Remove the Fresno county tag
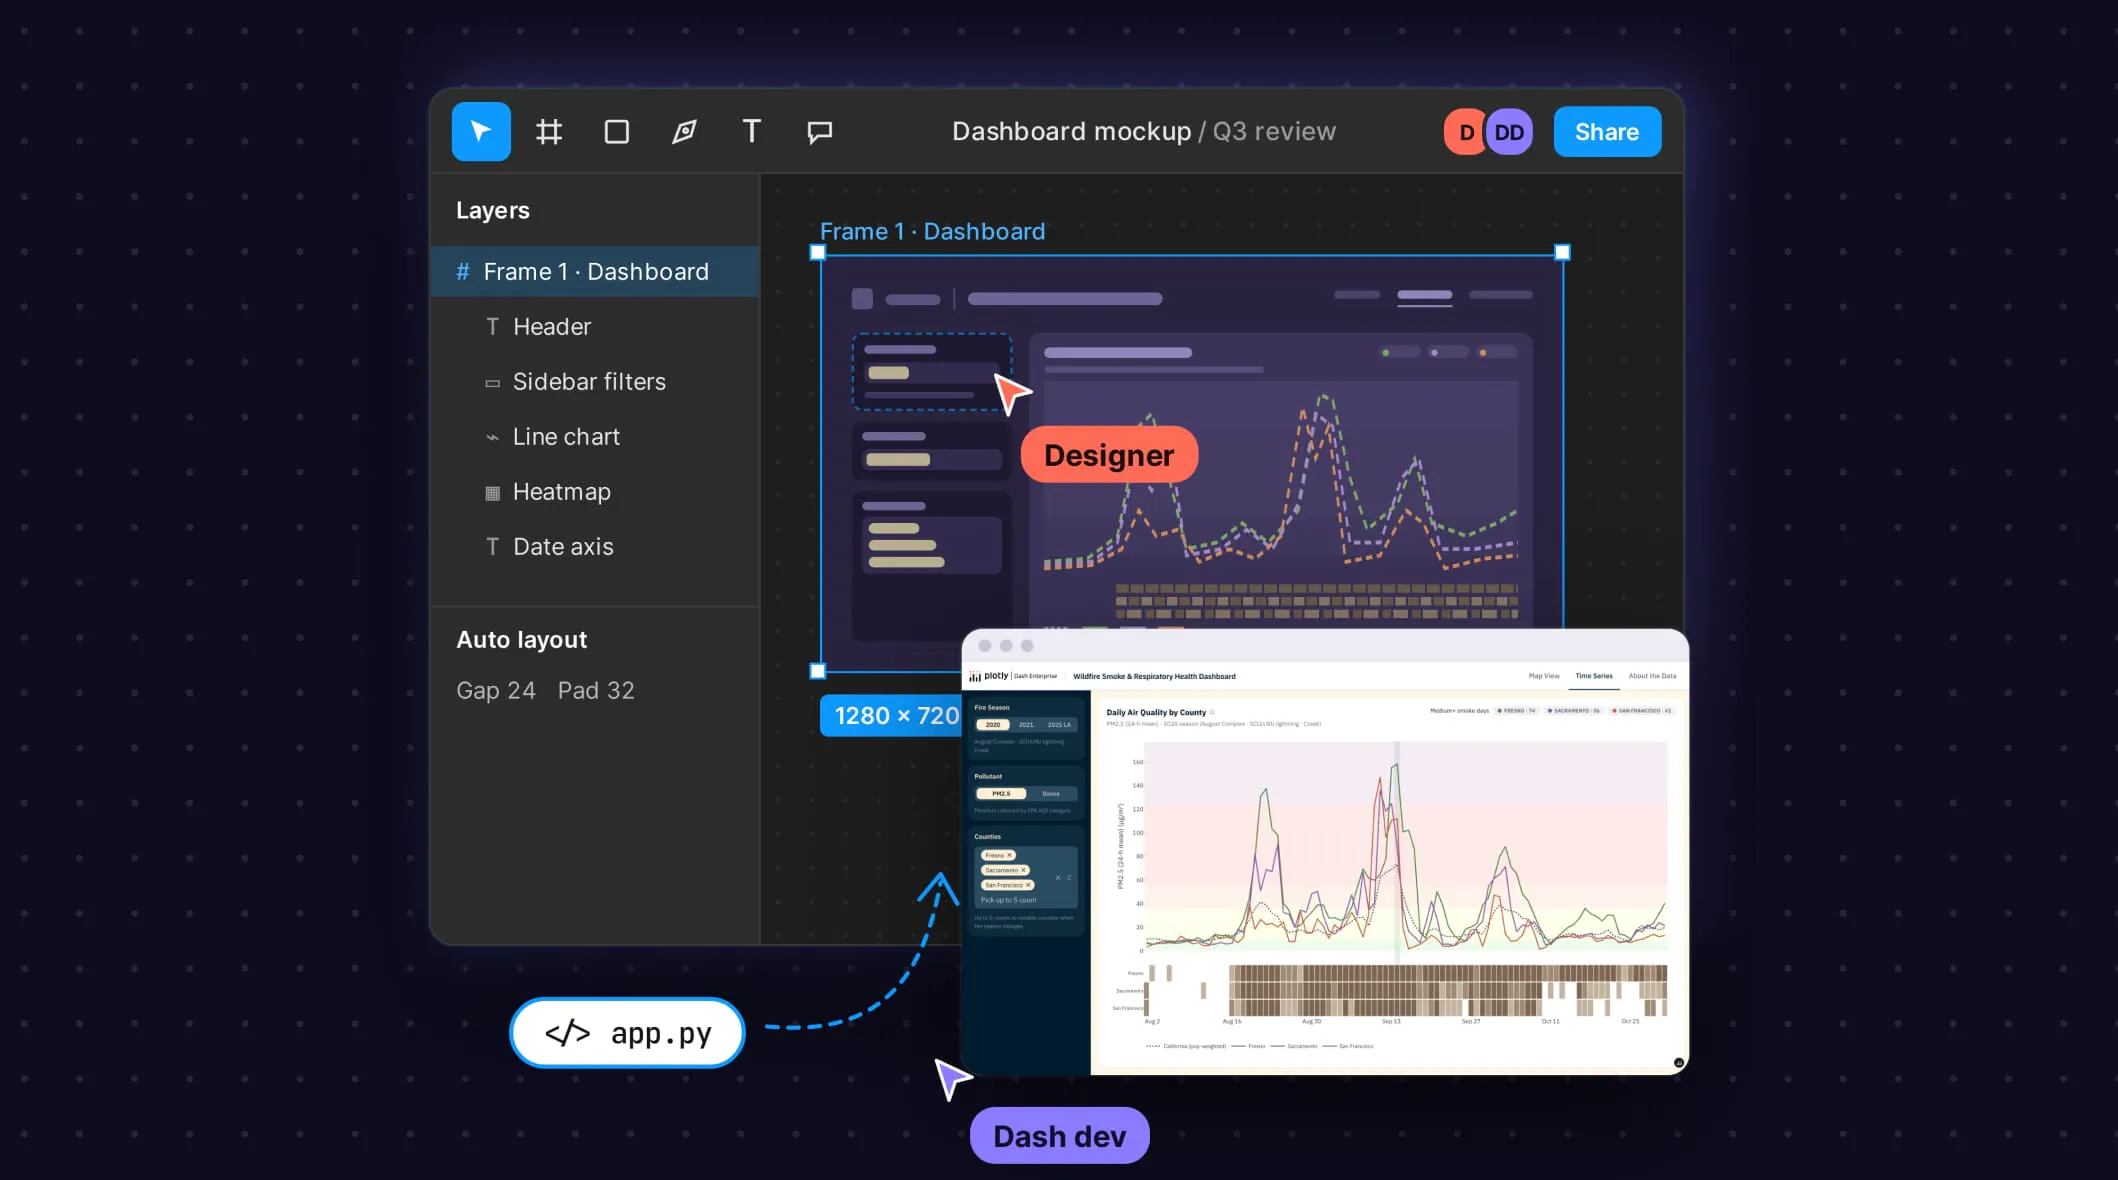The height and width of the screenshot is (1180, 2118). (x=1010, y=855)
